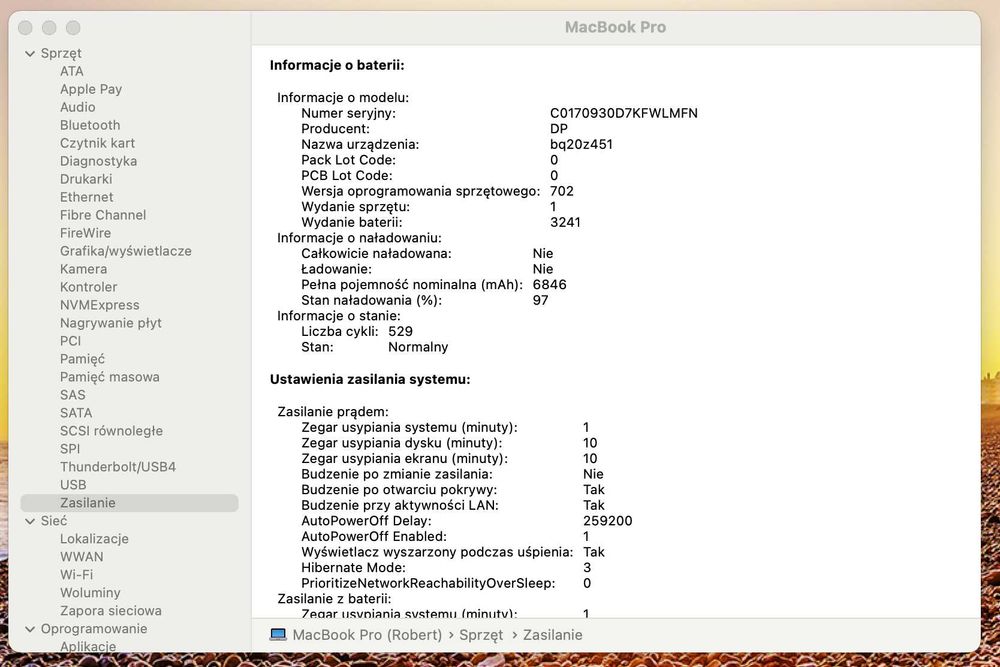Click AutoPowerOff Delay value 259200
Viewport: 1000px width, 667px height.
[608, 521]
